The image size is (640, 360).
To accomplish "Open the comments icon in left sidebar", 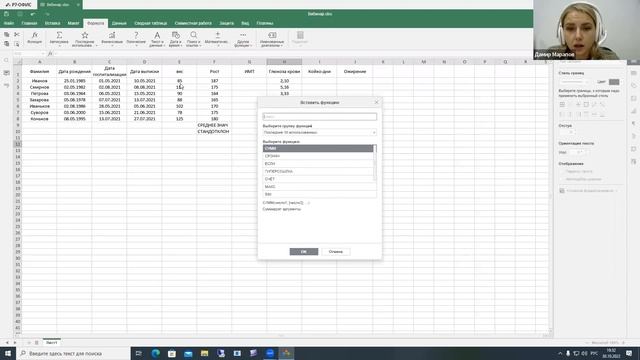I will [x=7, y=73].
